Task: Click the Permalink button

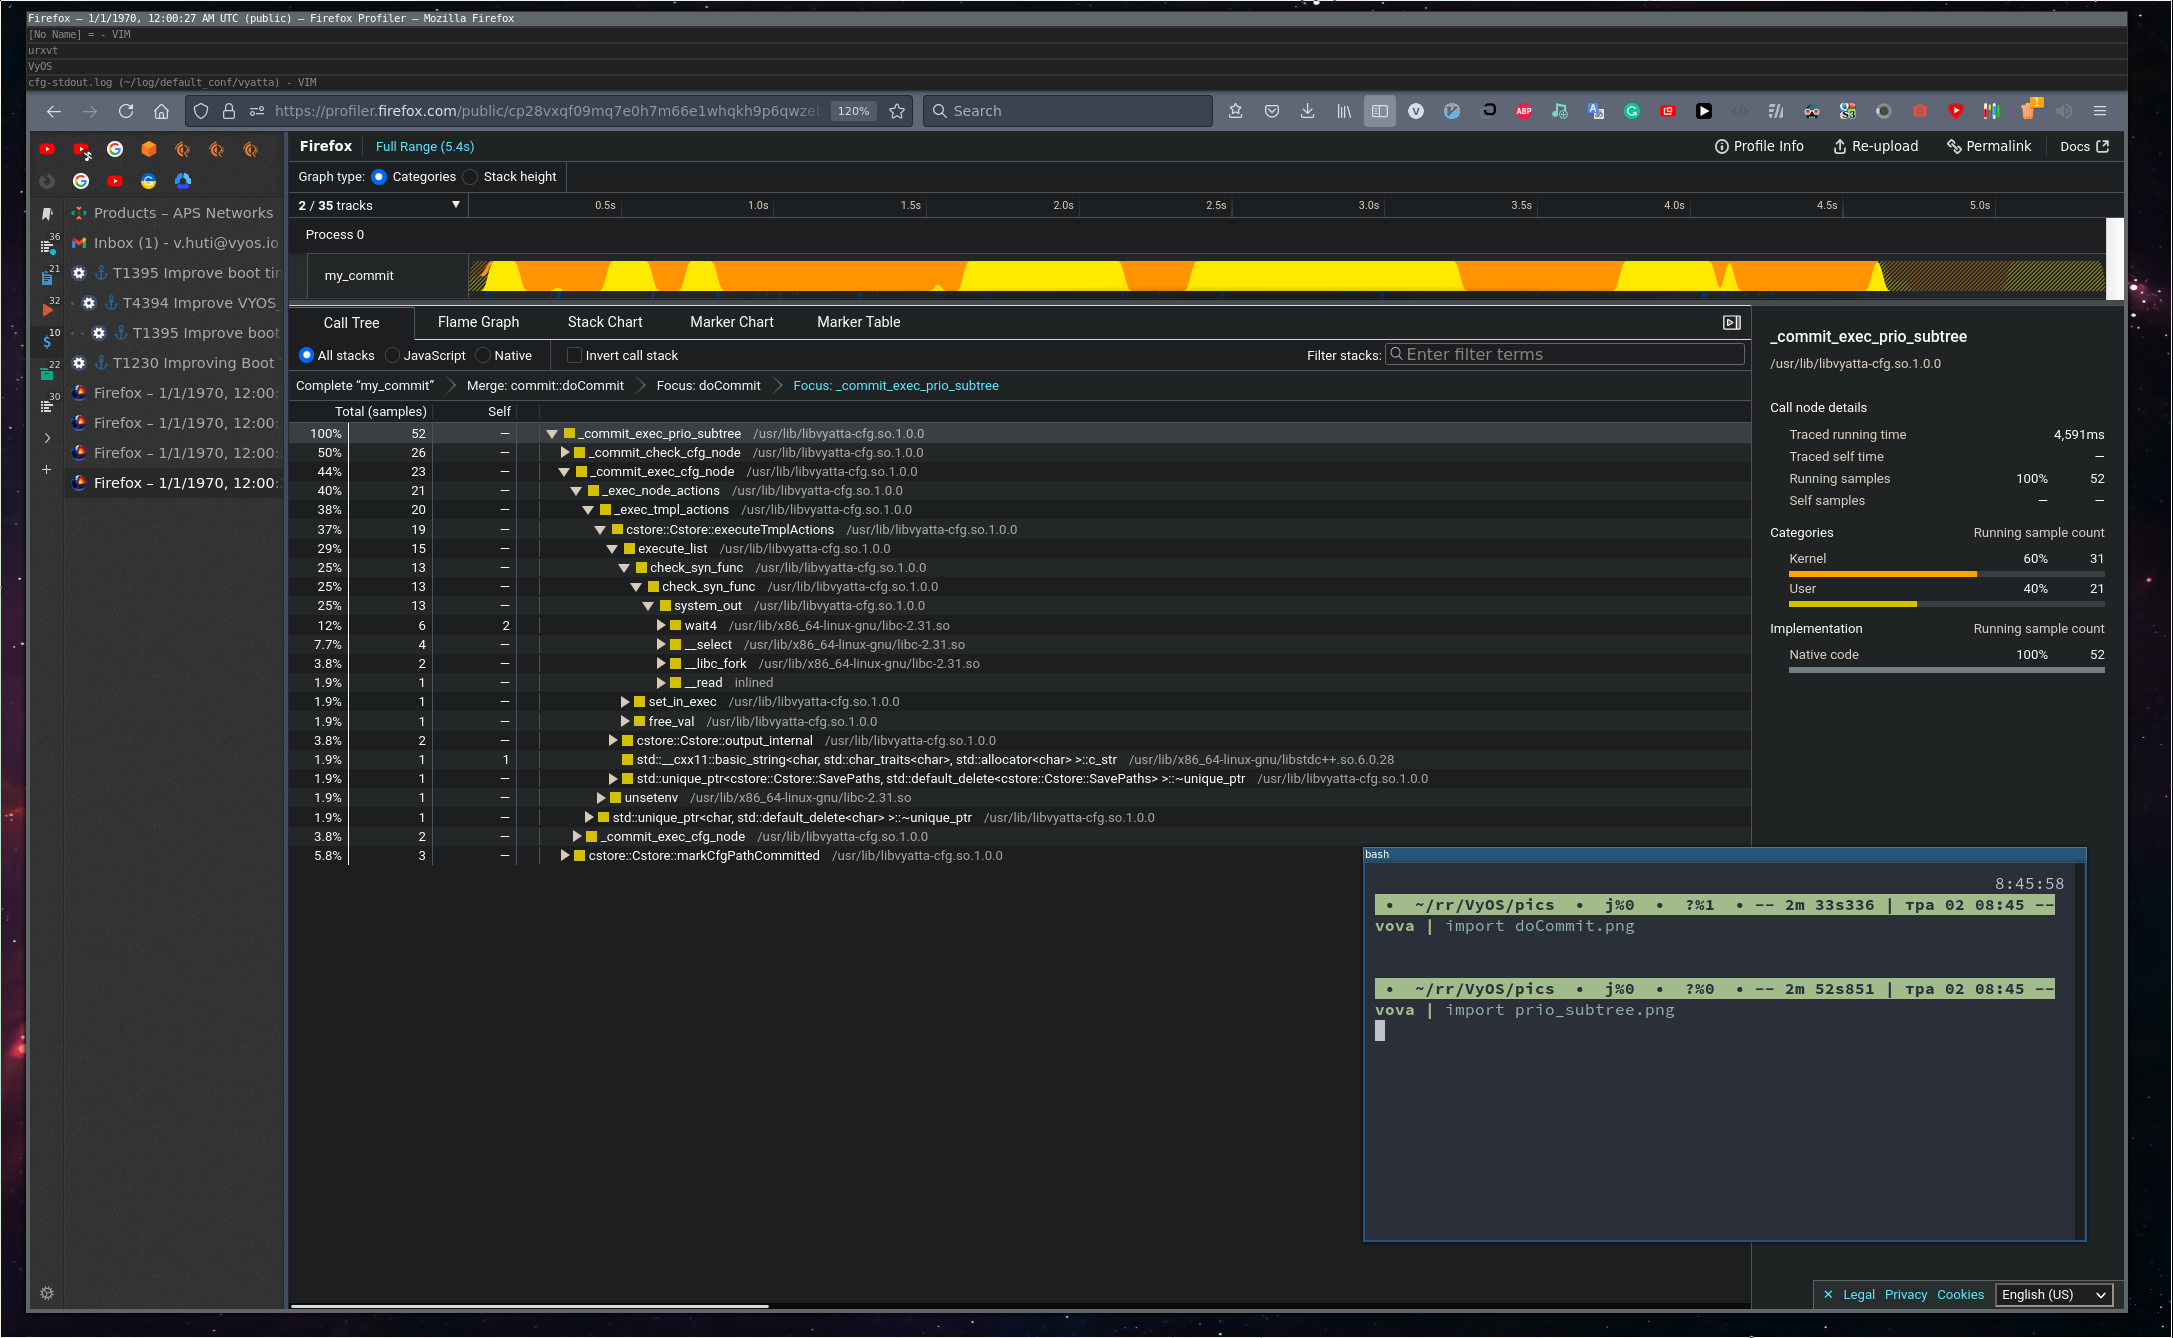Action: pyautogui.click(x=1989, y=146)
